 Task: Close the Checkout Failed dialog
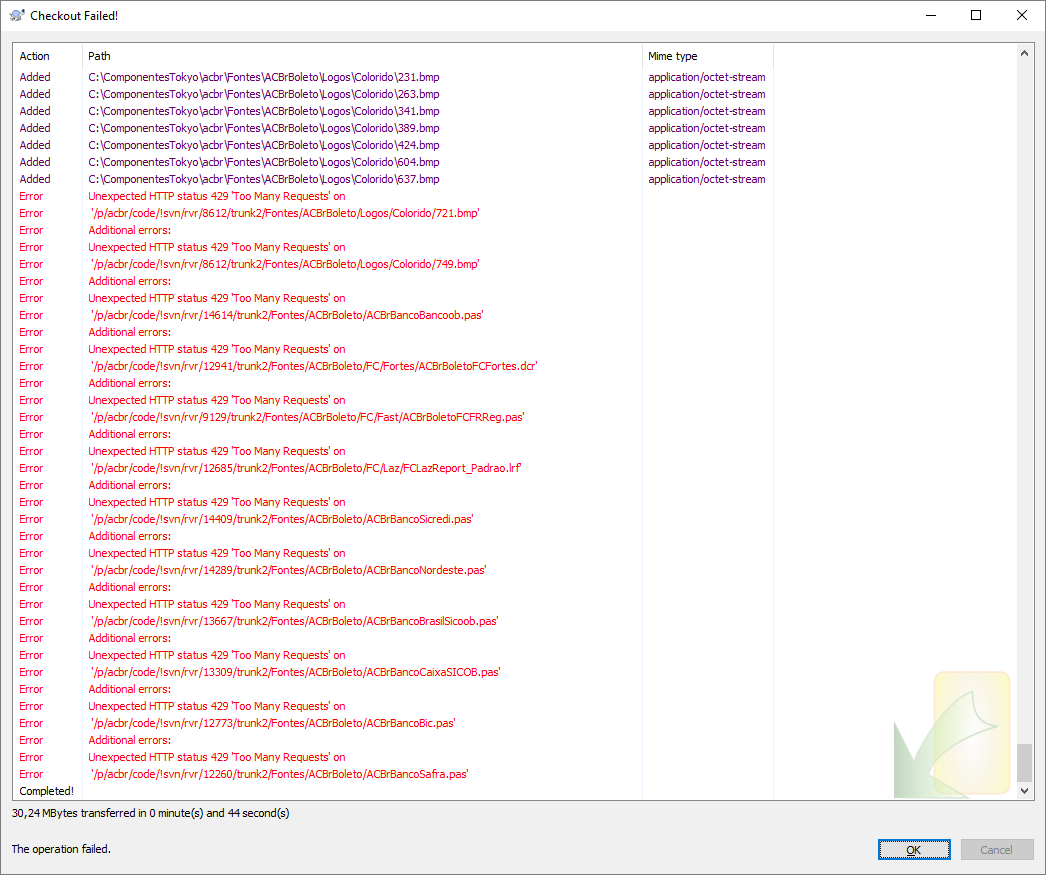tap(1021, 15)
